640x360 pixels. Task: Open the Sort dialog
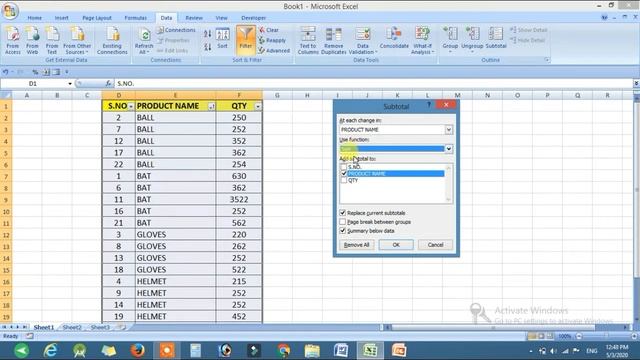[222, 39]
